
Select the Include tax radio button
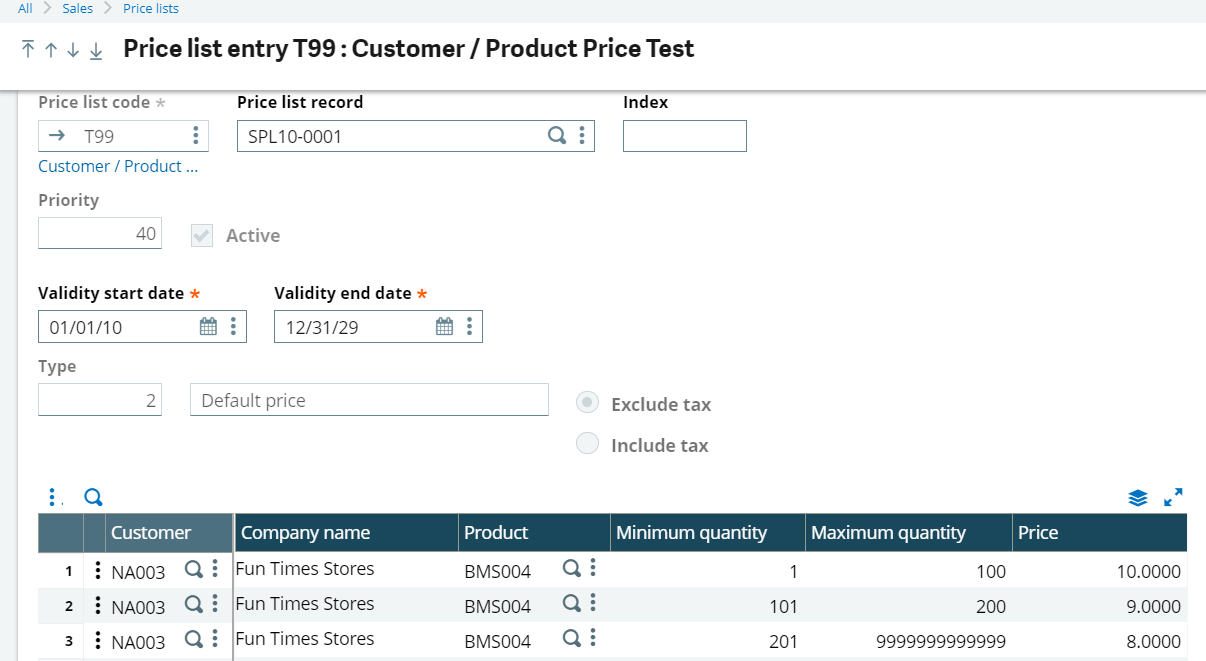pos(587,443)
